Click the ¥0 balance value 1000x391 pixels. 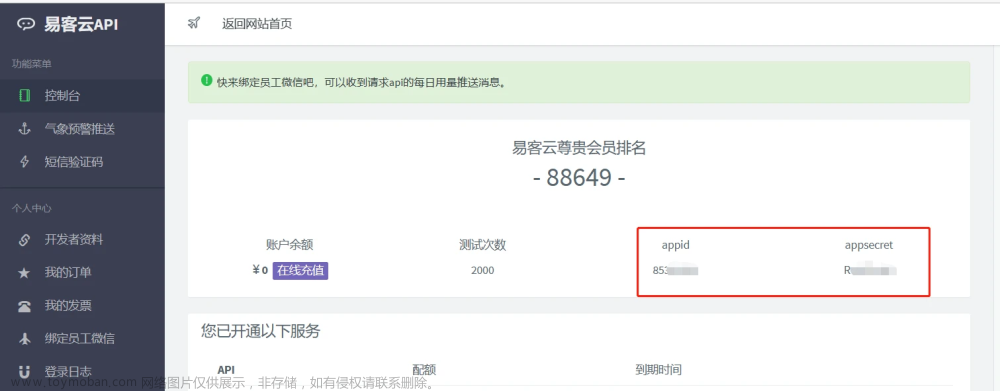[x=260, y=270]
